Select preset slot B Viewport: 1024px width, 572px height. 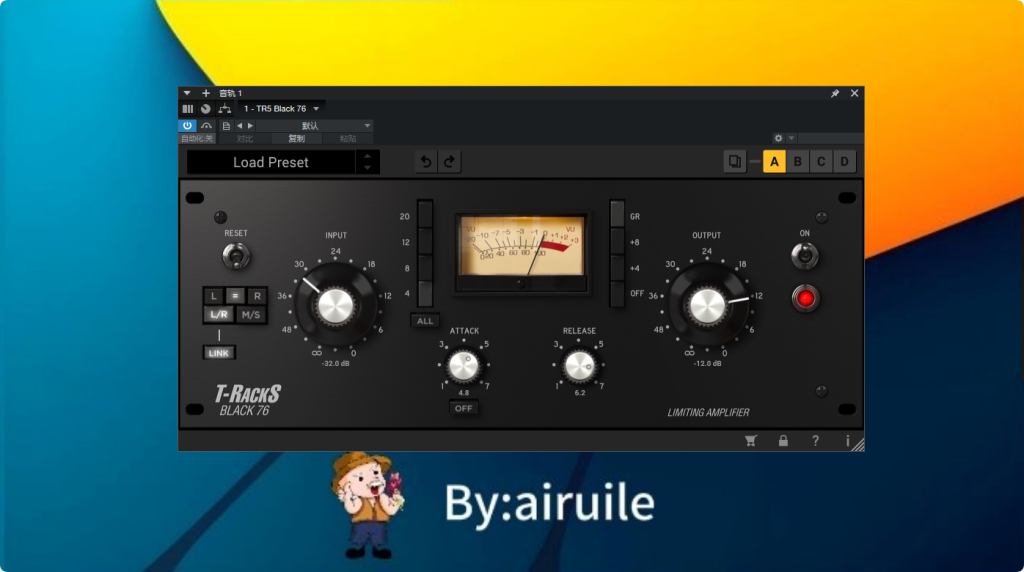797,161
